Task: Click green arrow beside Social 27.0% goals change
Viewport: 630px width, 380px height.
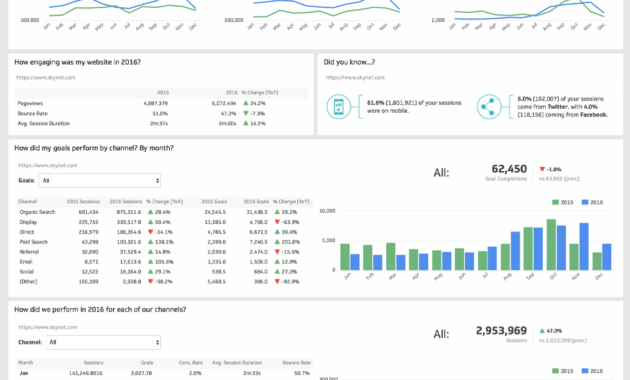Action: [x=277, y=272]
